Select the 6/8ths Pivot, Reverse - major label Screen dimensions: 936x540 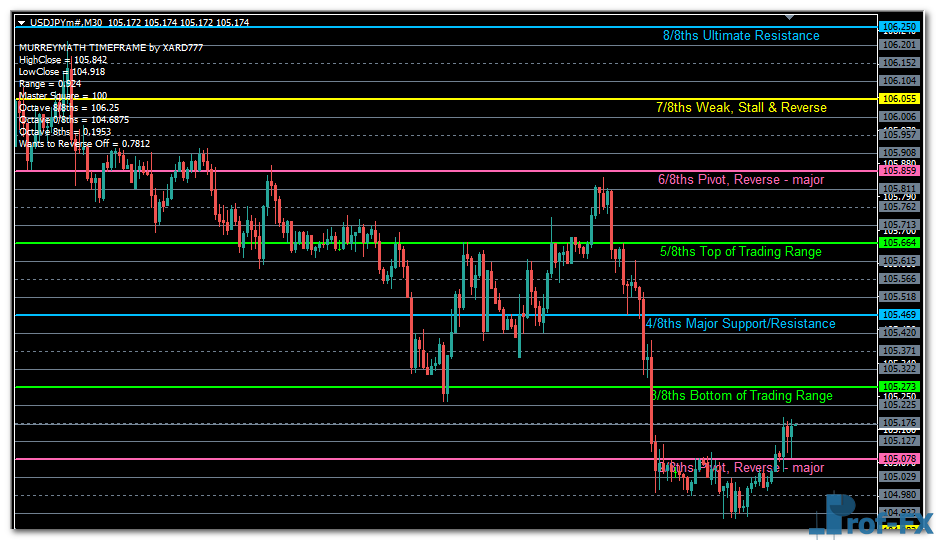(x=741, y=180)
